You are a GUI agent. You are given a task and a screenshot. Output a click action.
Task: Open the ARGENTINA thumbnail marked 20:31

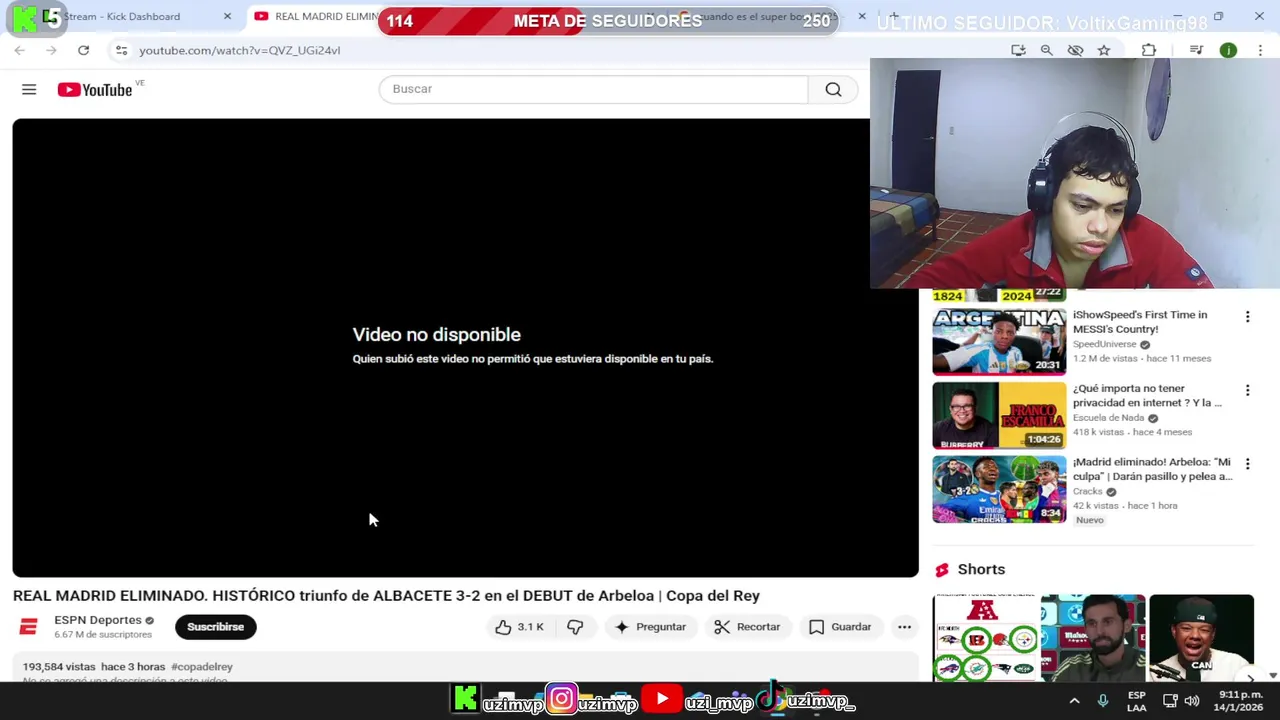(999, 342)
